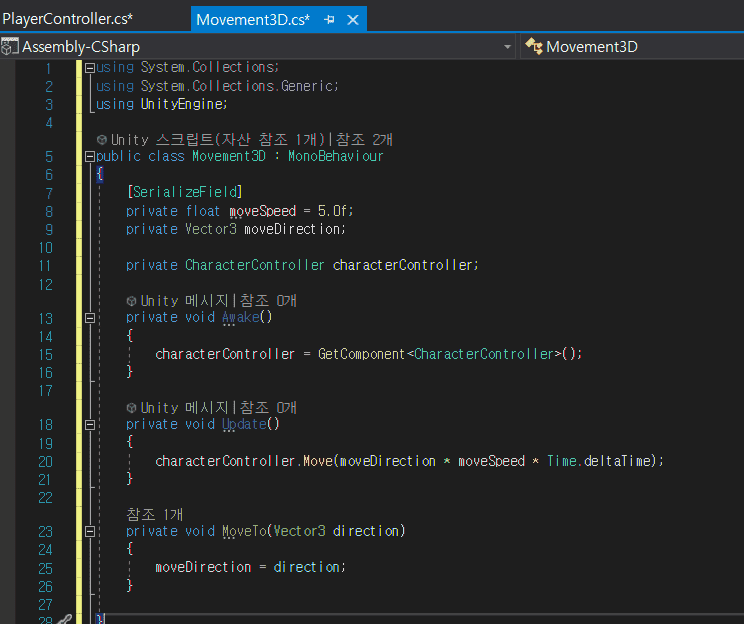
Task: Open the Assembly-CSharp project dropdown
Action: coord(507,47)
